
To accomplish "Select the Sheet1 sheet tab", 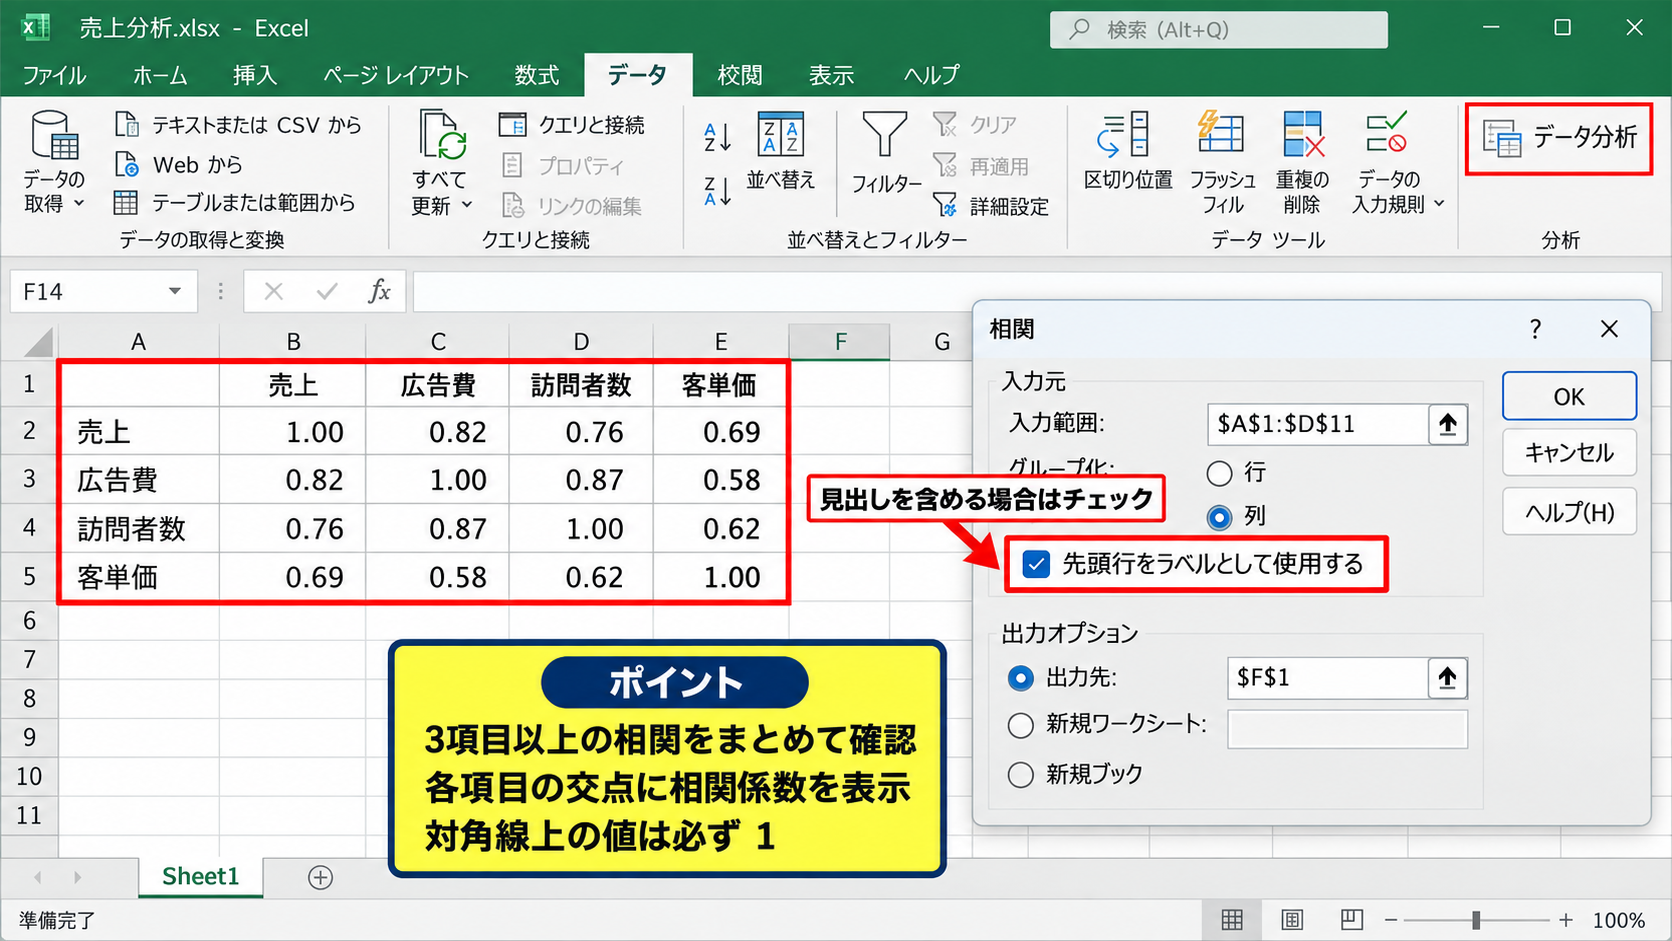I will pyautogui.click(x=201, y=877).
